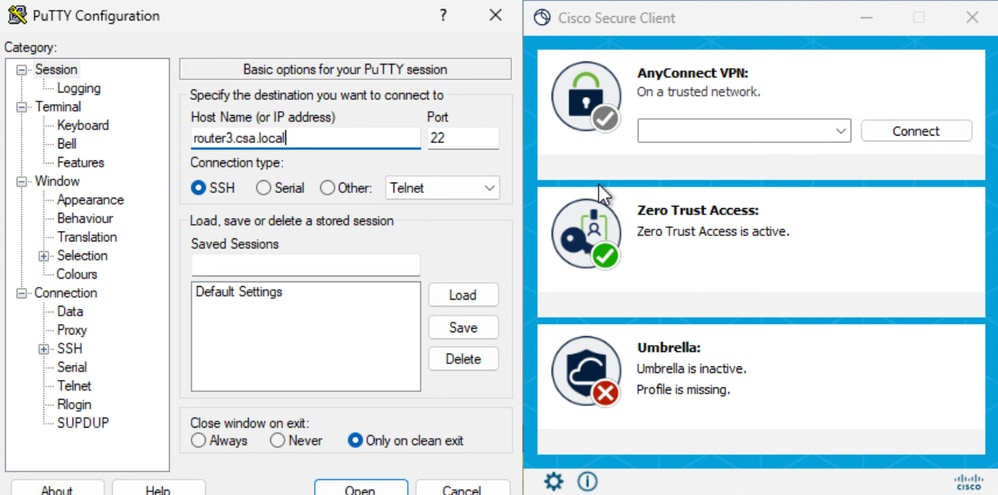The image size is (998, 495).
Task: Click the About button in PuTTY
Action: [57, 487]
